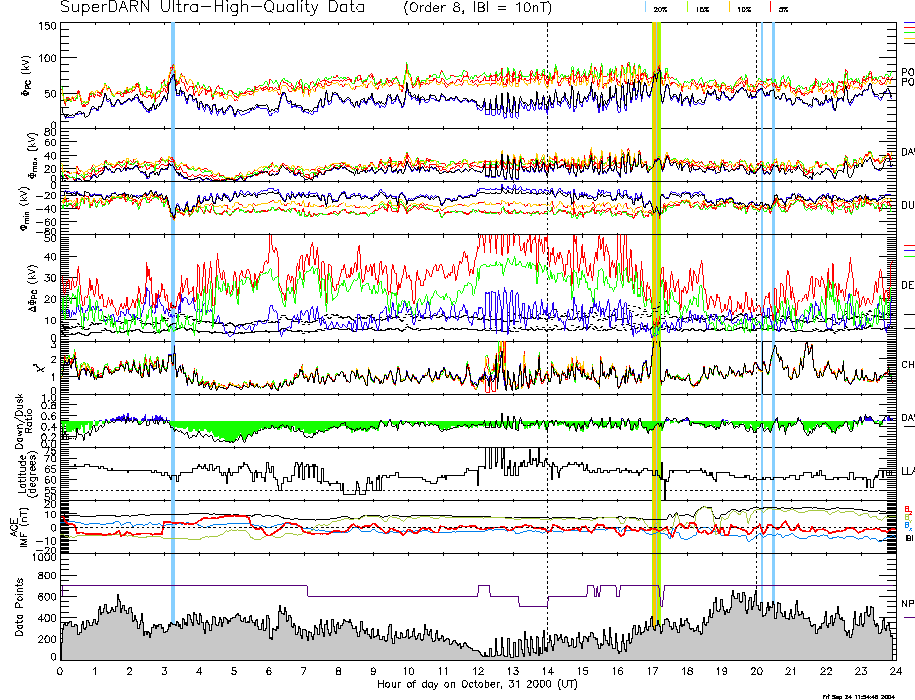Click the red 'Bz' legend label

(x=908, y=509)
